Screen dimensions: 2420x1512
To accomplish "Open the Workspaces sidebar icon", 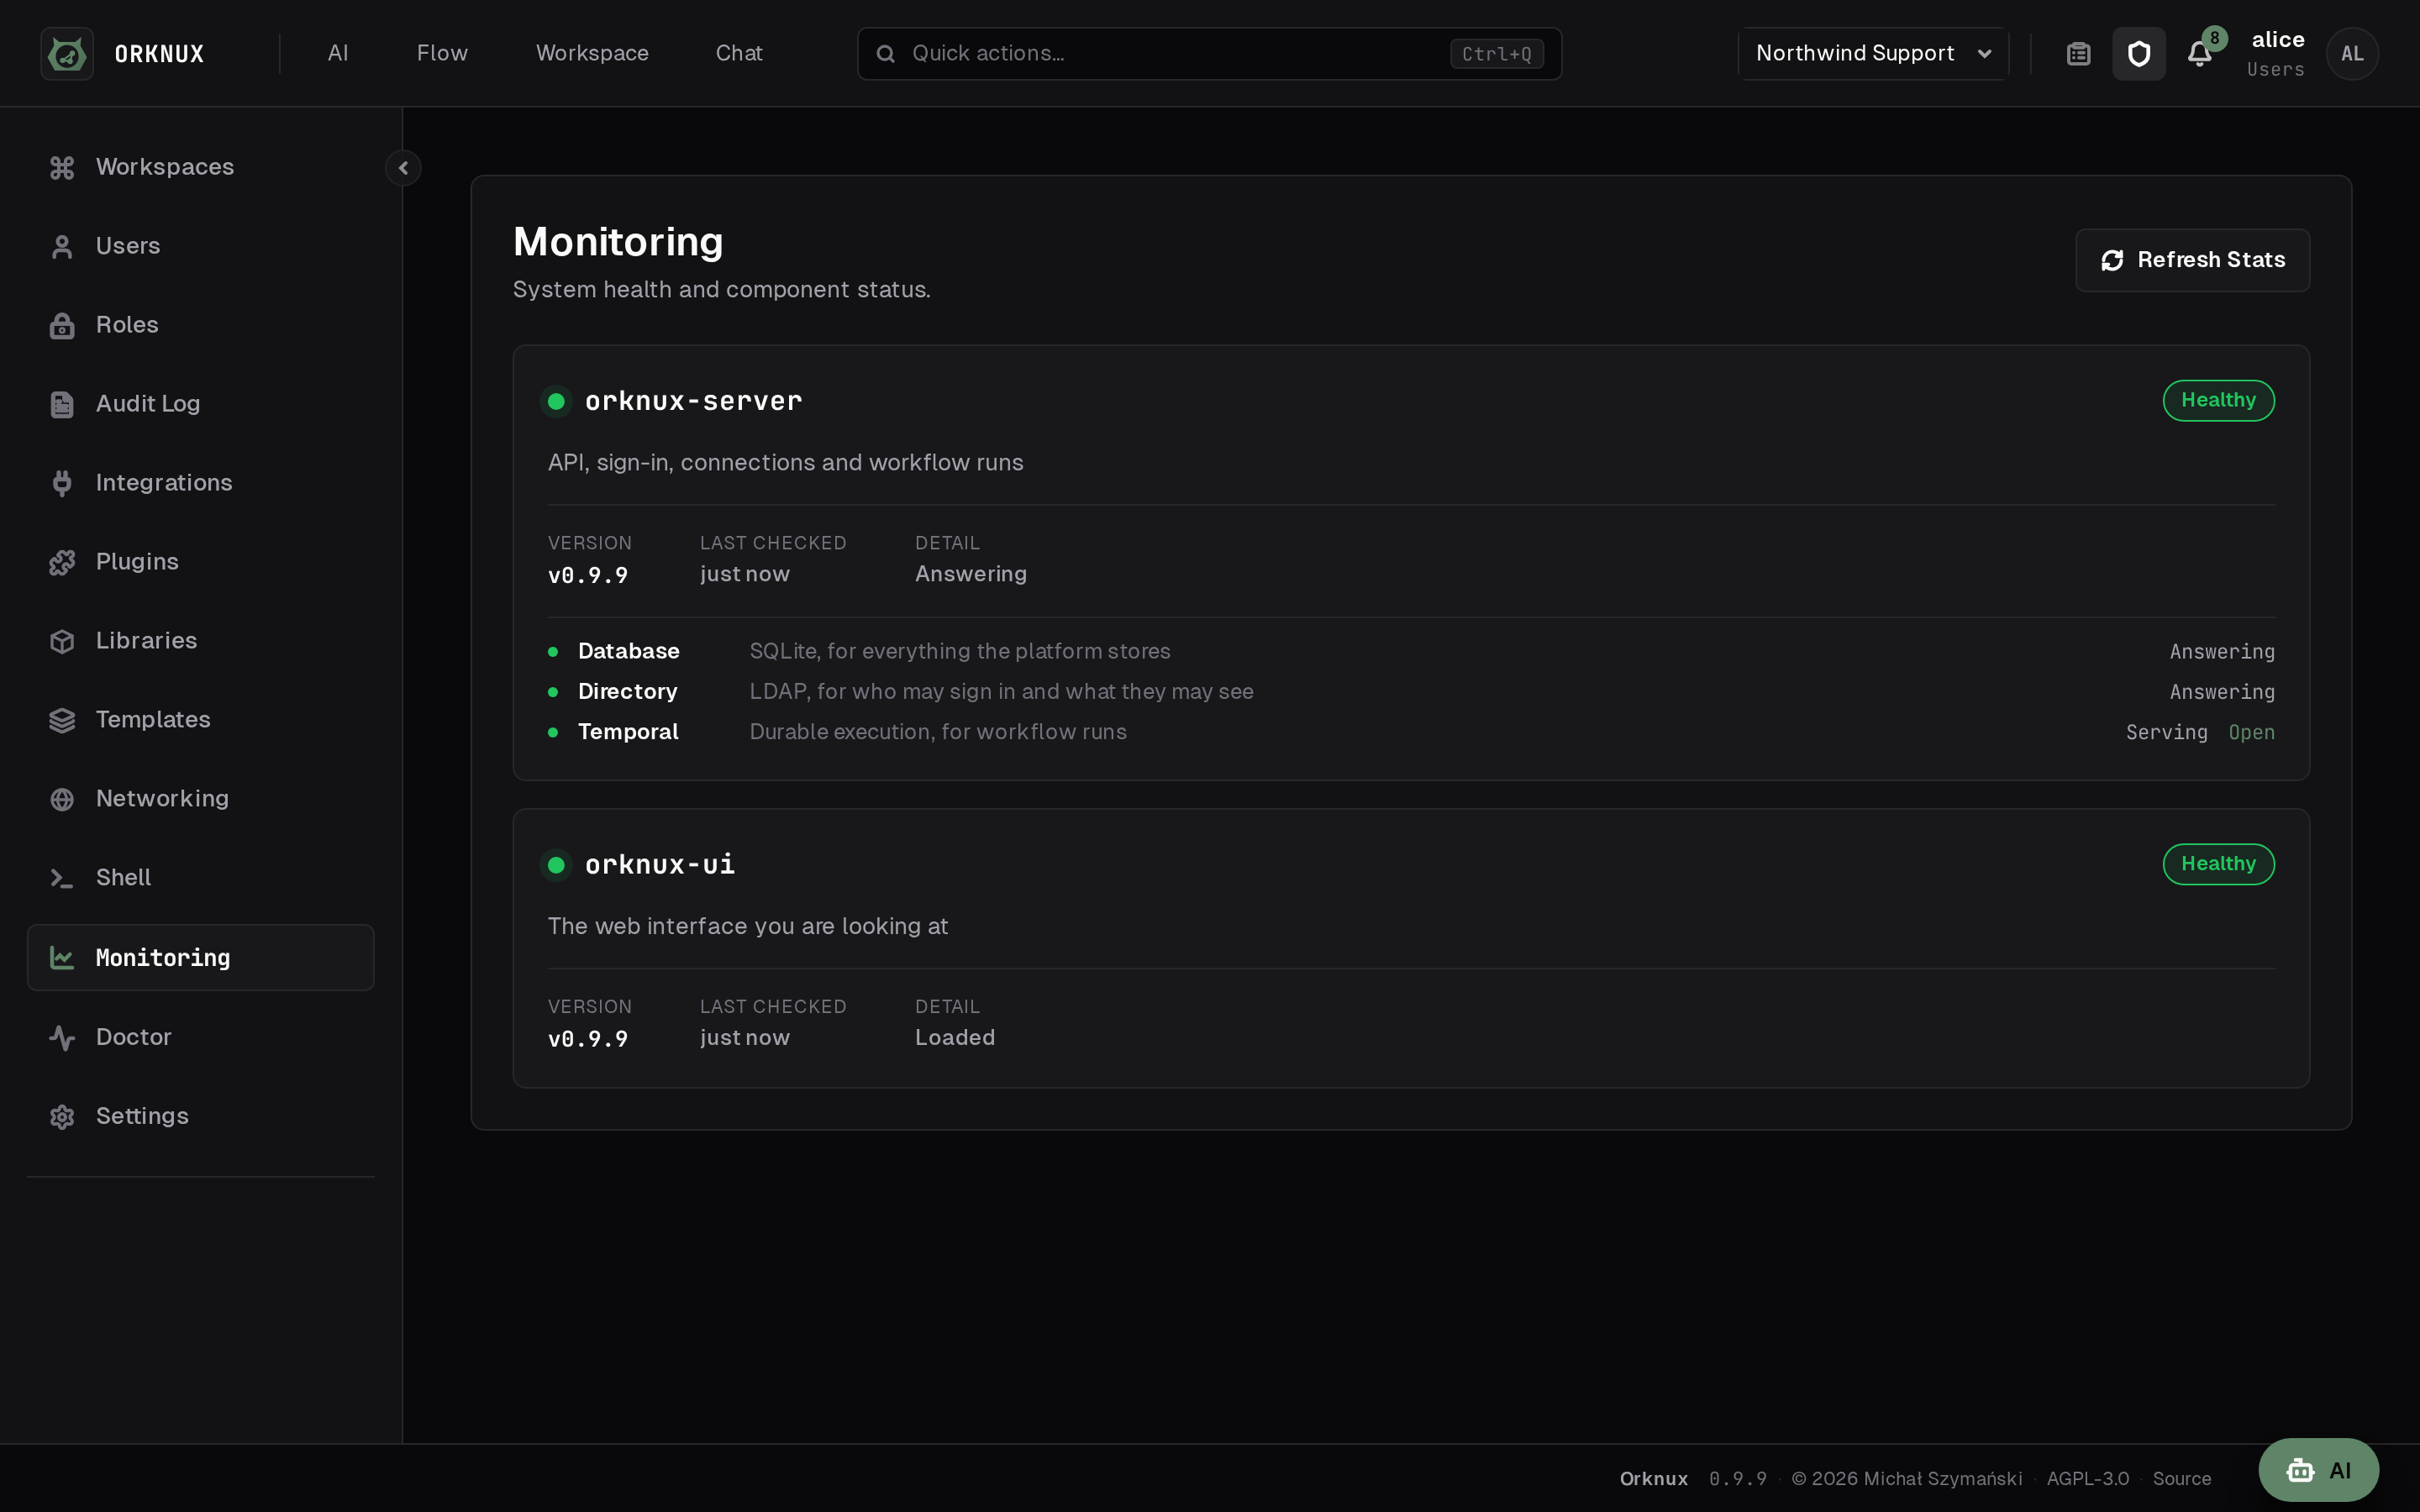I will point(62,168).
